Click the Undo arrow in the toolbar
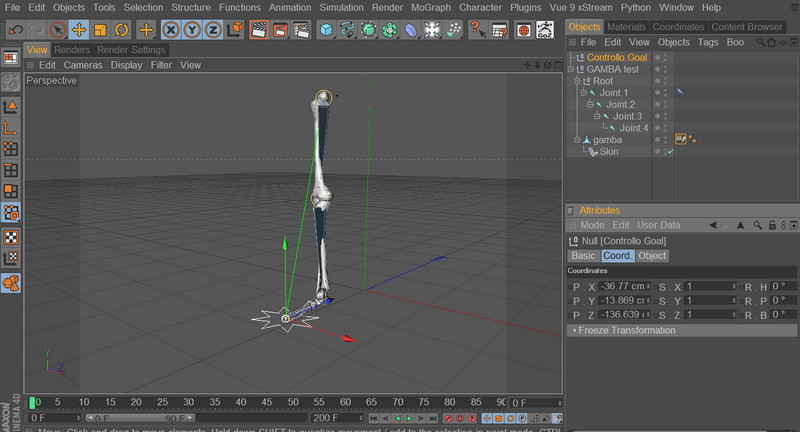This screenshot has height=432, width=800. [15, 30]
